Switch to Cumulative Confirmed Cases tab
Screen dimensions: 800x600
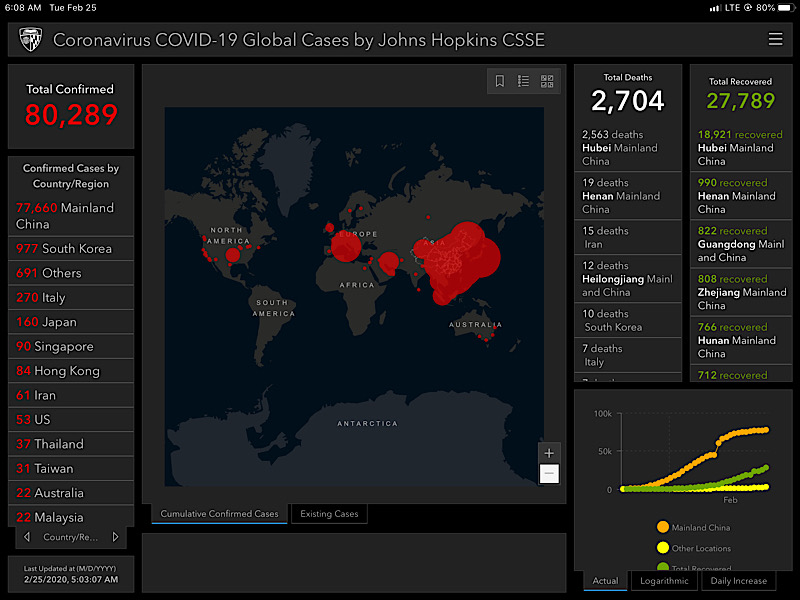219,514
